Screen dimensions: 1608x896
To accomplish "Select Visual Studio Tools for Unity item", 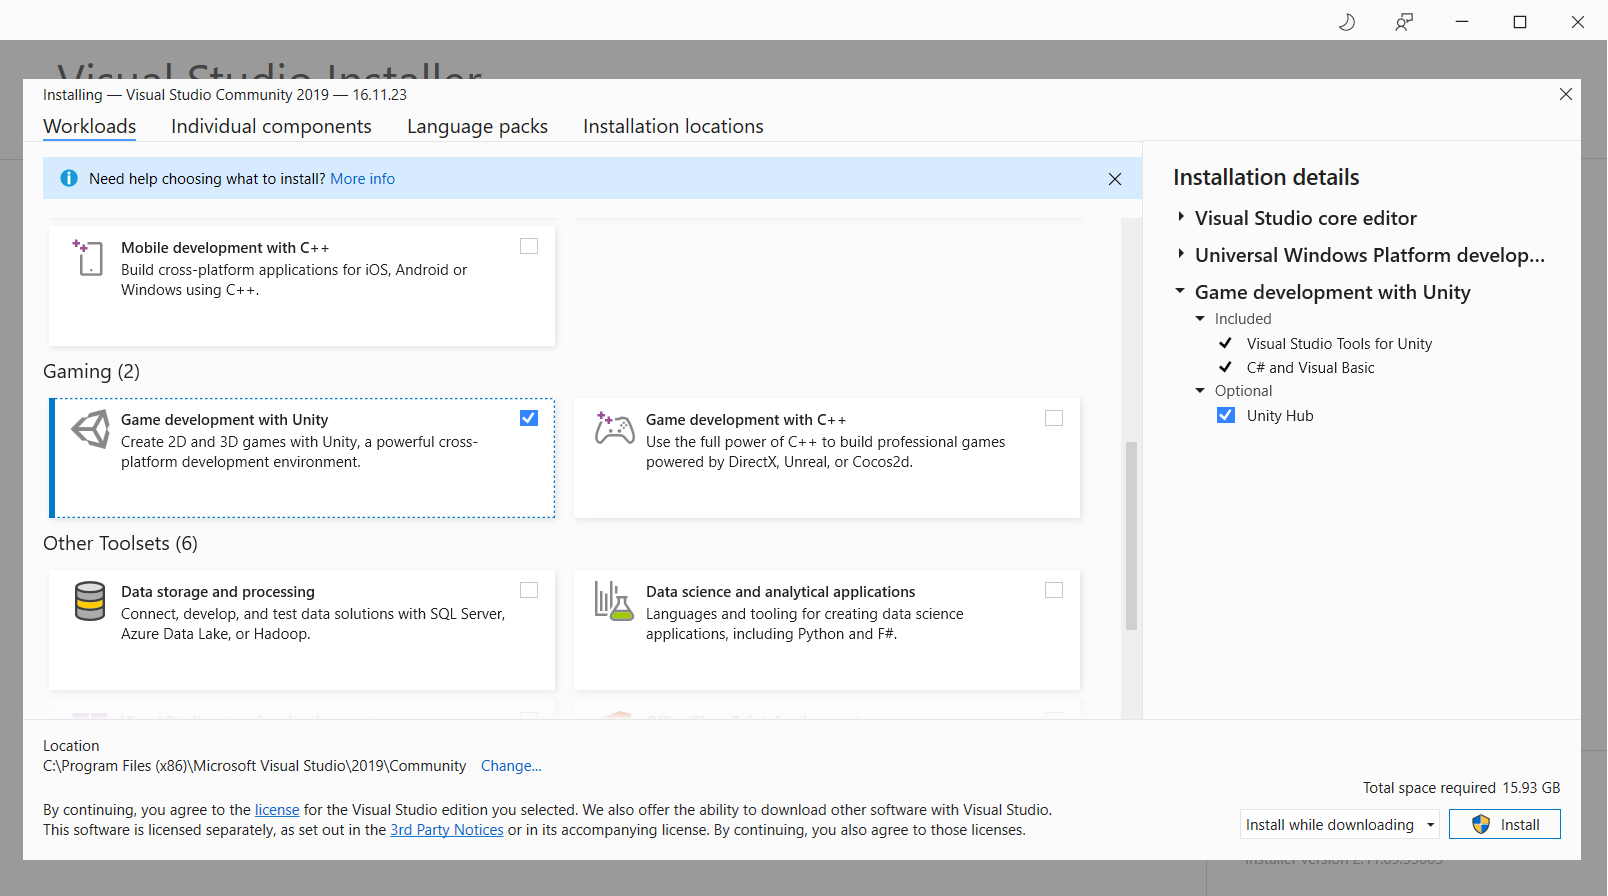I will (1339, 344).
